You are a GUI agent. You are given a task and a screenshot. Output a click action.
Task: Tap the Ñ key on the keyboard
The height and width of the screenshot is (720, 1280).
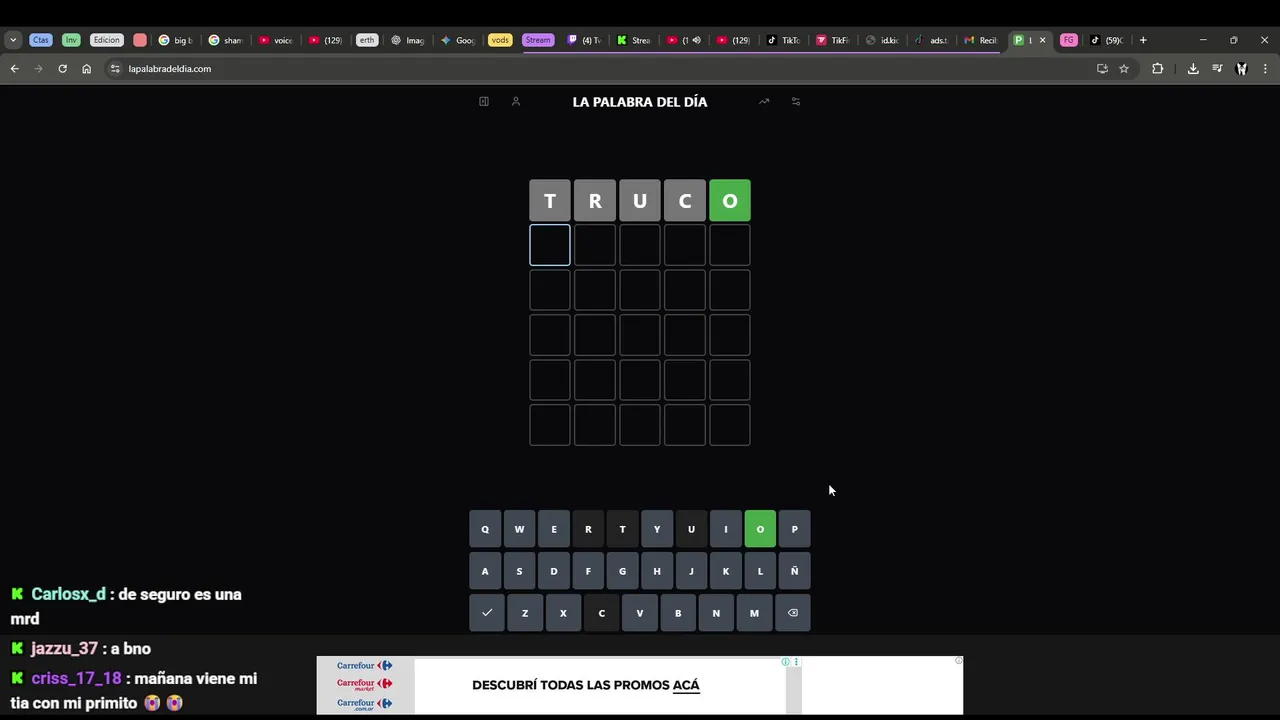tap(795, 571)
